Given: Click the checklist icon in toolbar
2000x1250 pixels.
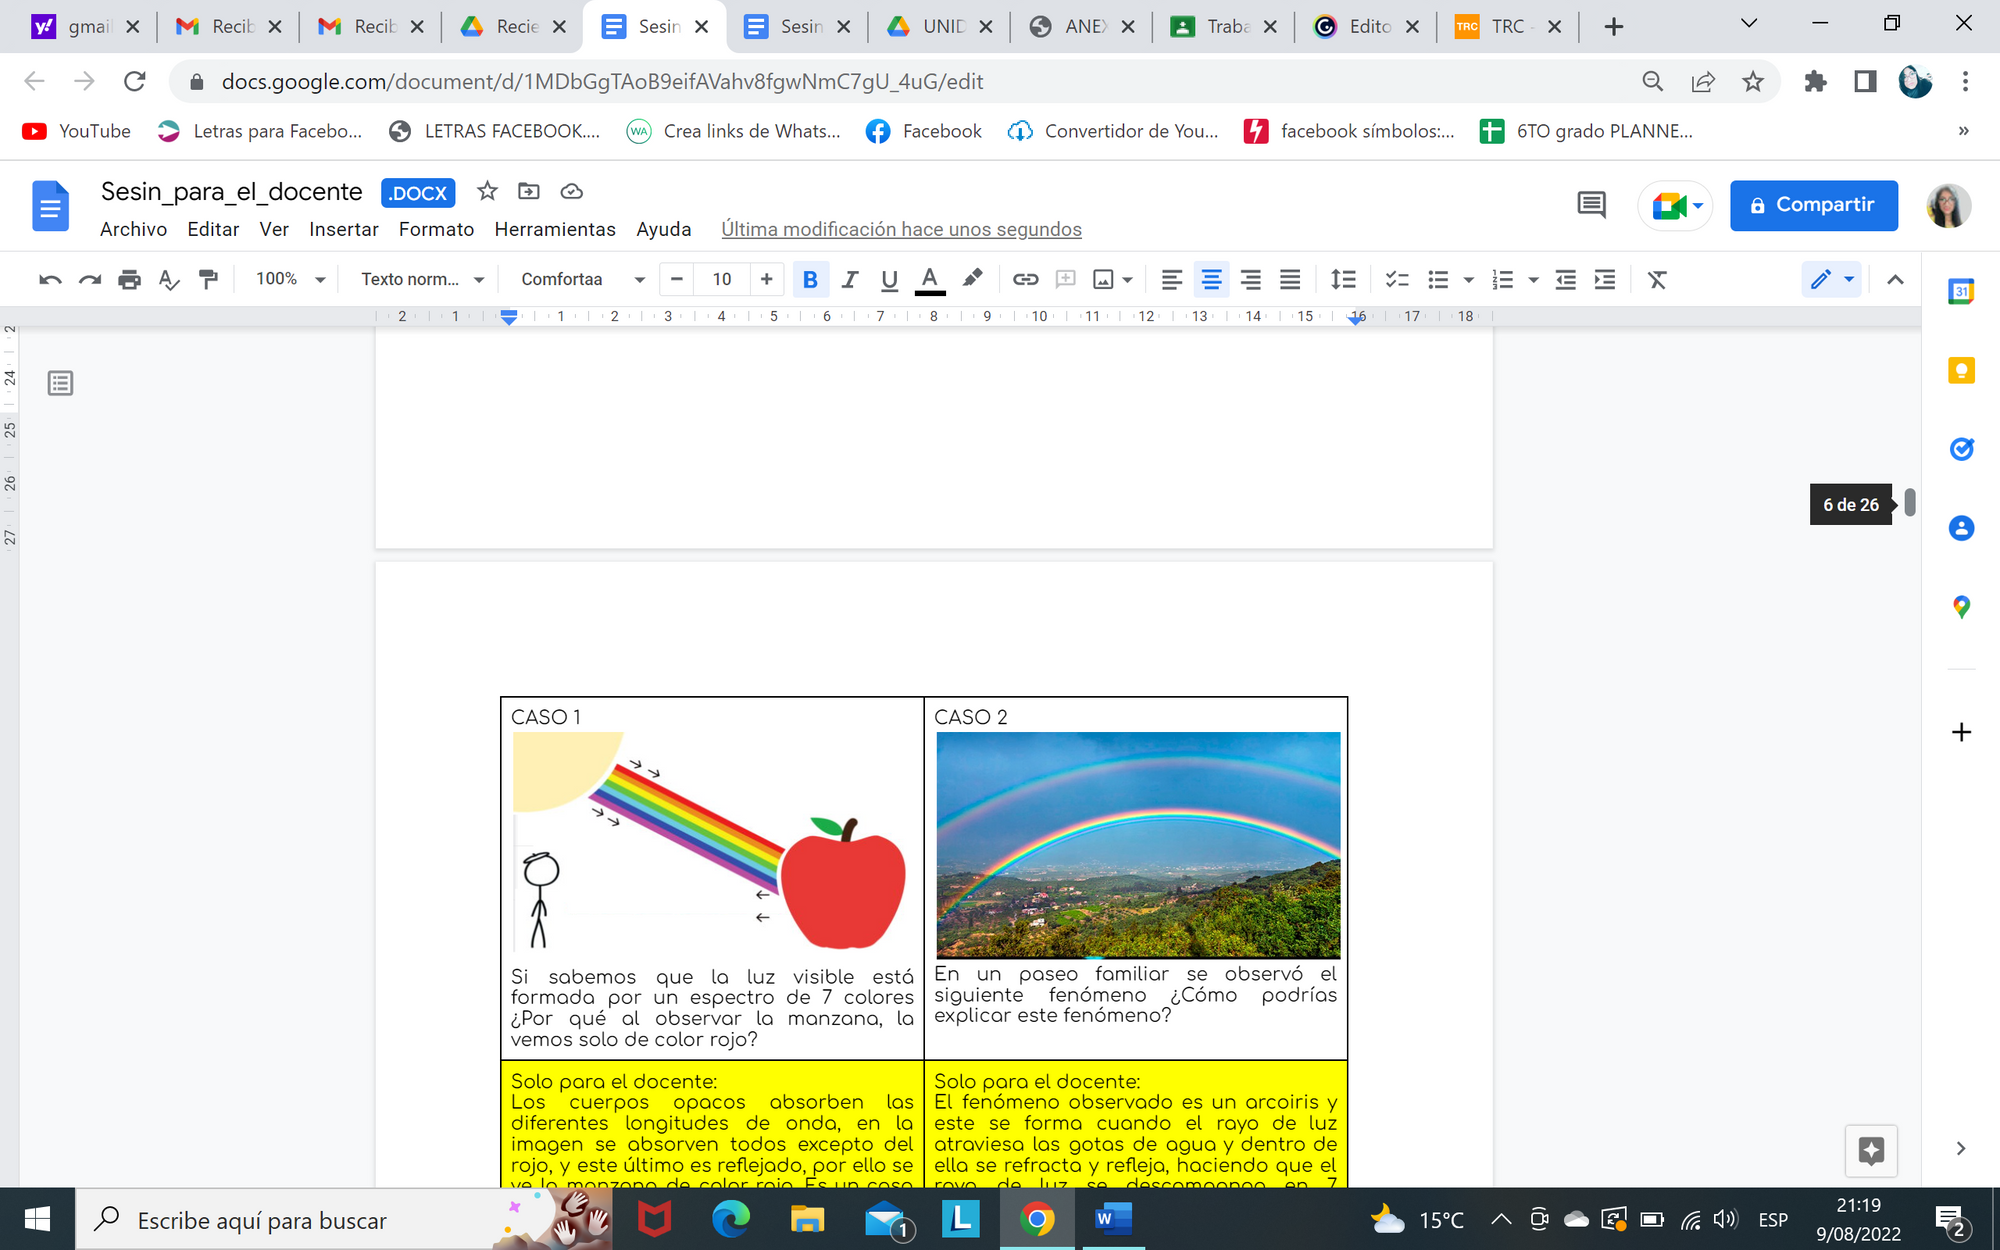Looking at the screenshot, I should [1396, 280].
